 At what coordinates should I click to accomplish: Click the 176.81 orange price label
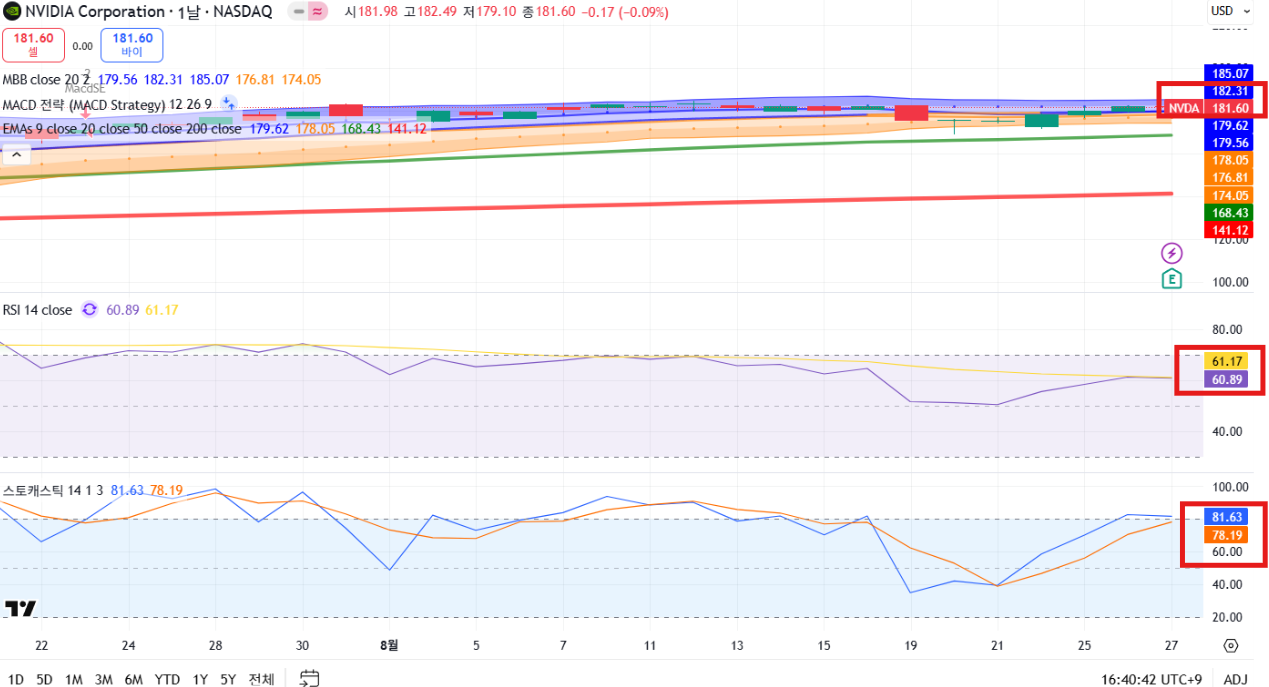tap(1230, 177)
